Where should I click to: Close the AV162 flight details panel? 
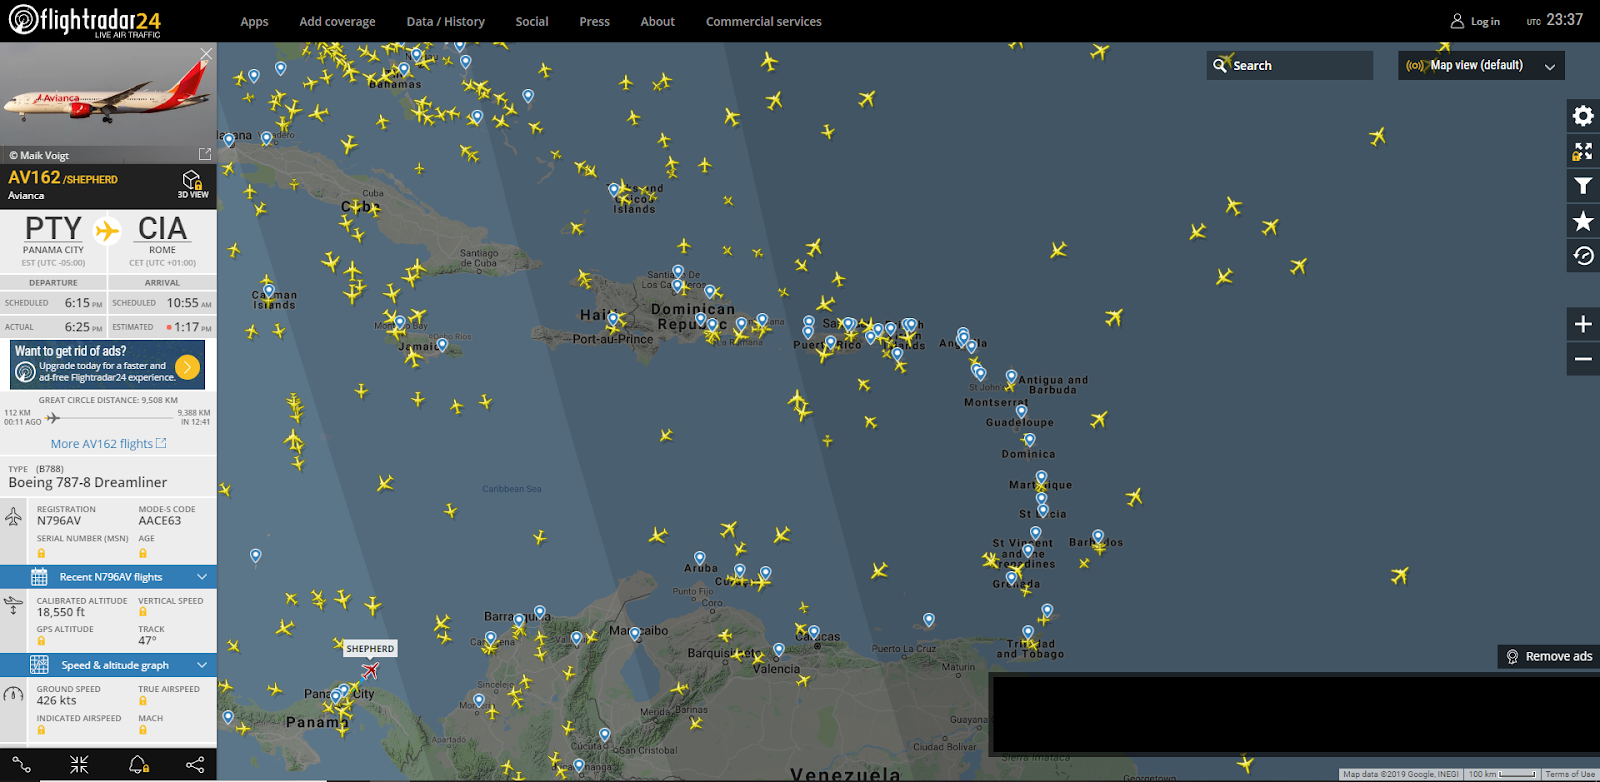[x=206, y=53]
